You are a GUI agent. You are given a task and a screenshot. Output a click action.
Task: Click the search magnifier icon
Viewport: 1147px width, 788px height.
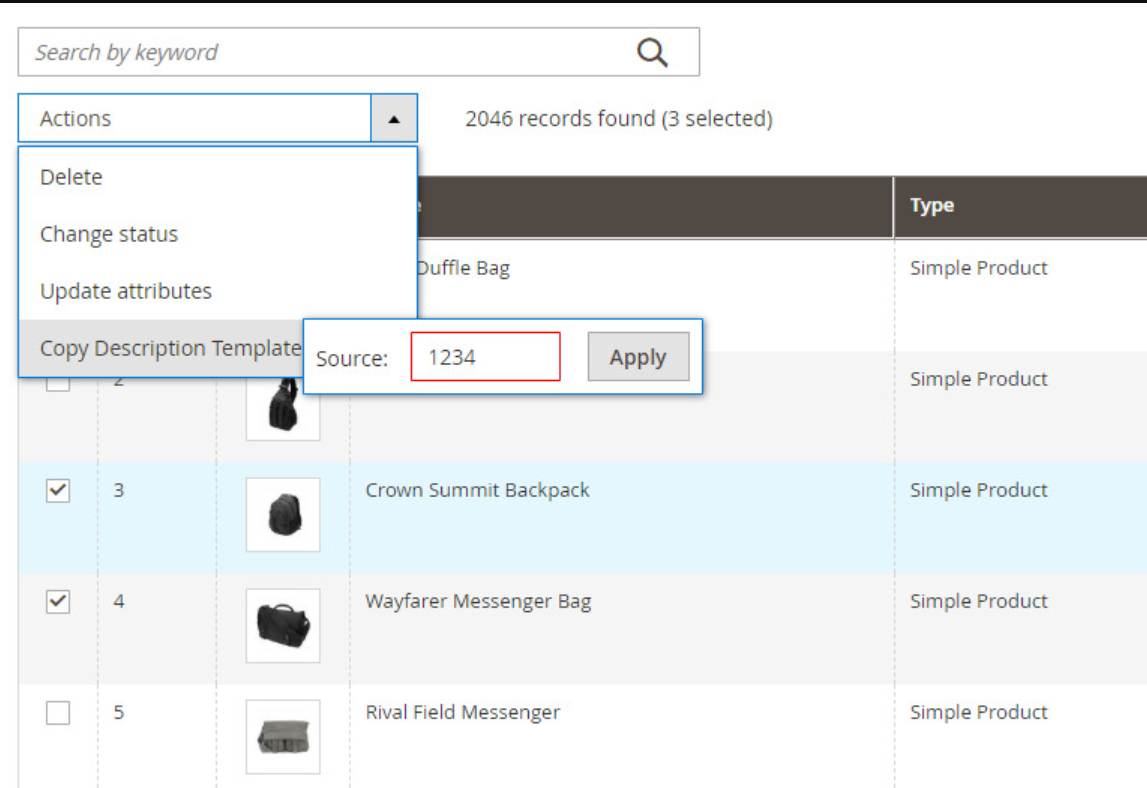tap(652, 53)
